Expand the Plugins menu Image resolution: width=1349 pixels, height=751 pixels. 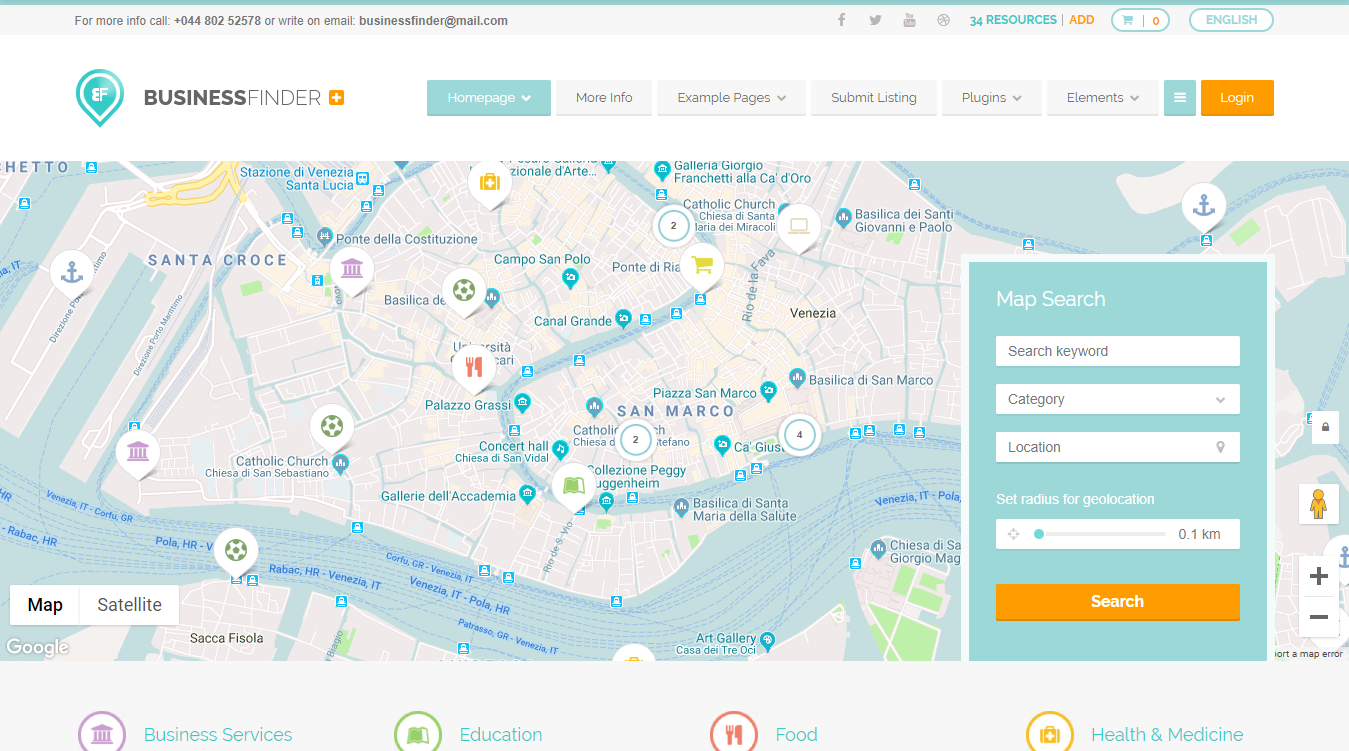pos(992,98)
